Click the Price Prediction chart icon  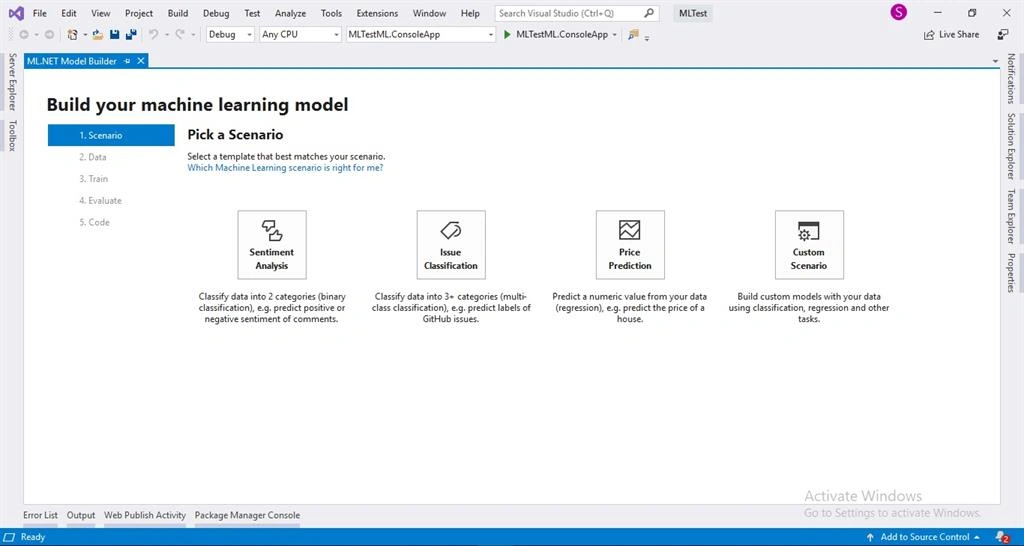tap(630, 230)
